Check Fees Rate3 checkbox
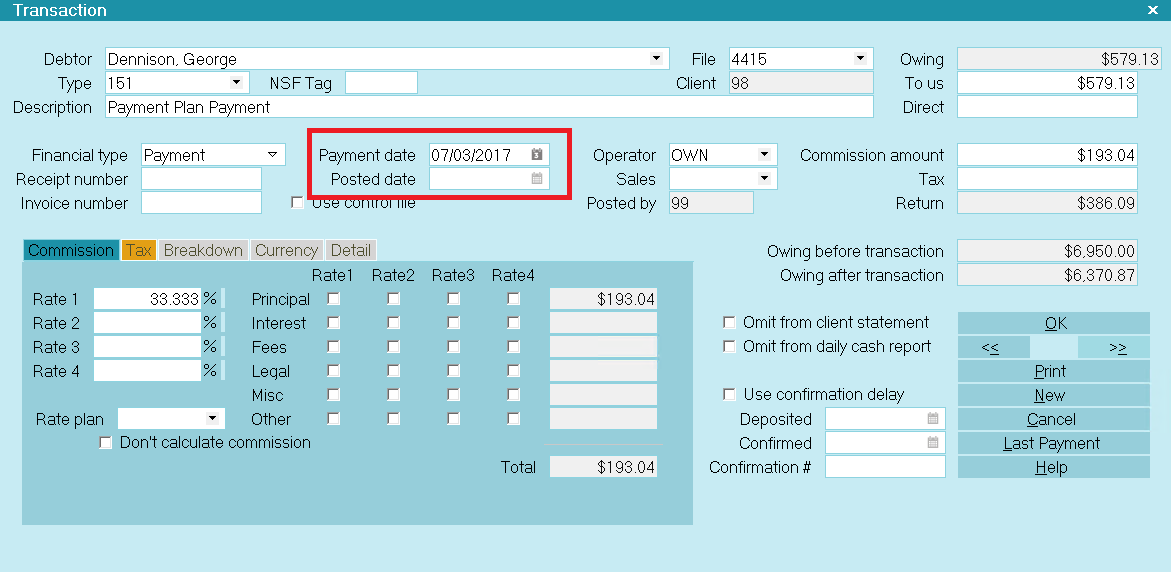The height and width of the screenshot is (572, 1171). coord(453,346)
